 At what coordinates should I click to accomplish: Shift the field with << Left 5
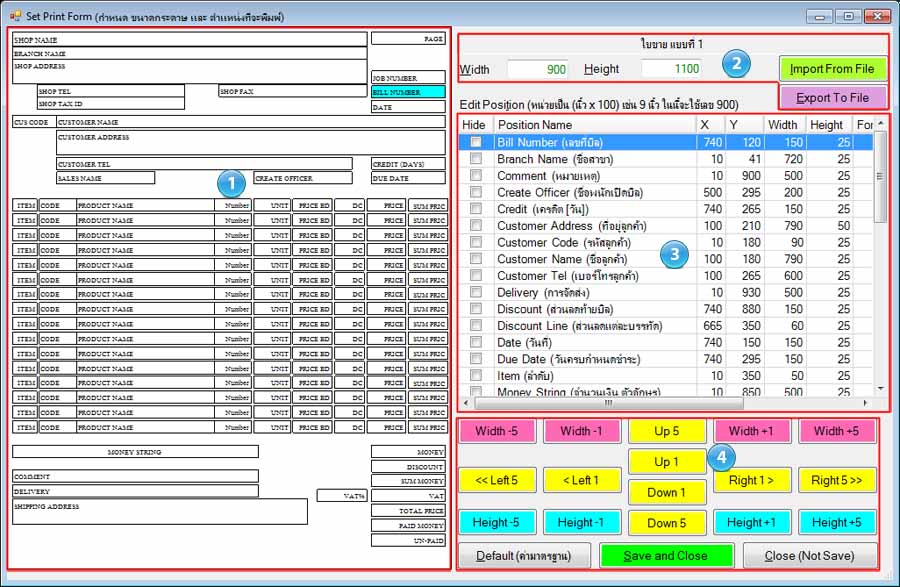point(497,480)
